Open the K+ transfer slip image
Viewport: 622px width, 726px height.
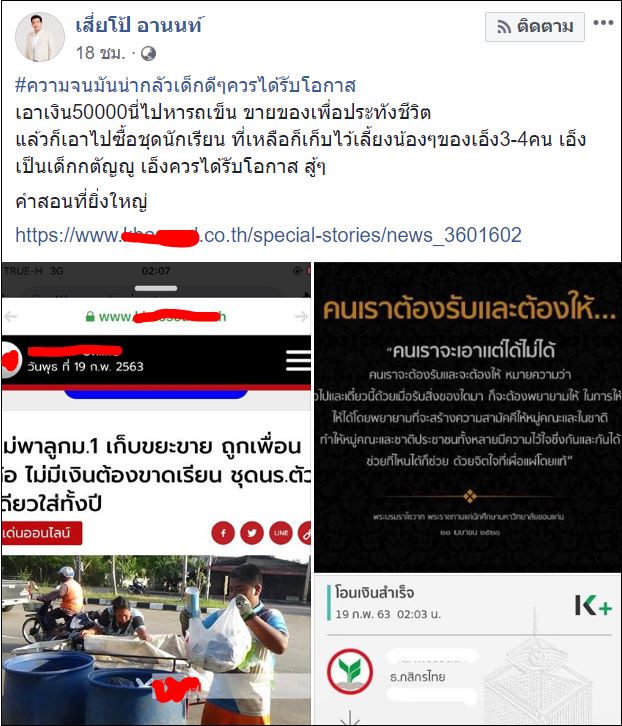(468, 650)
